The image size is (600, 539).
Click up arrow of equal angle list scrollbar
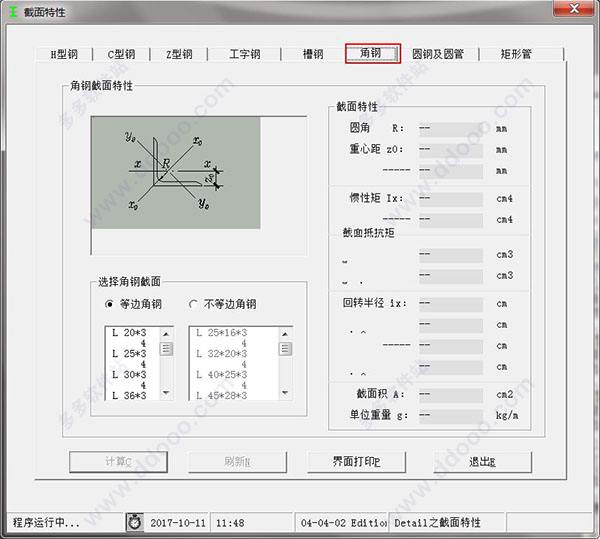166,334
